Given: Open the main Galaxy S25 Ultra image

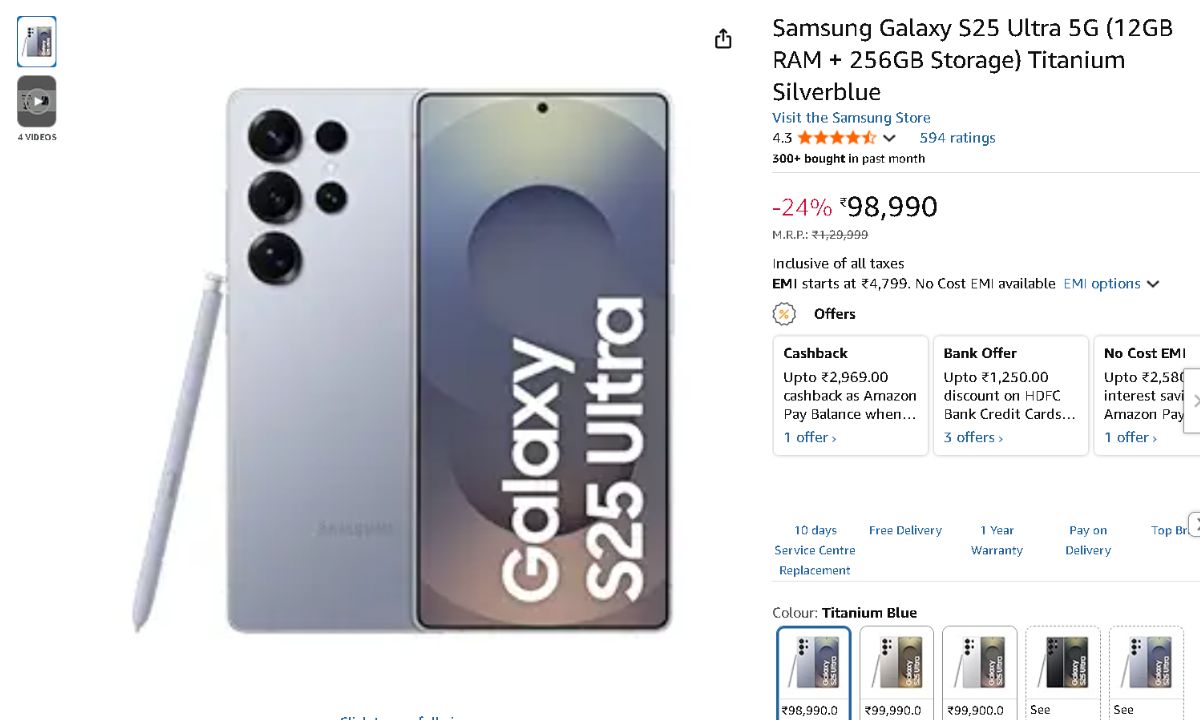Looking at the screenshot, I should point(402,360).
